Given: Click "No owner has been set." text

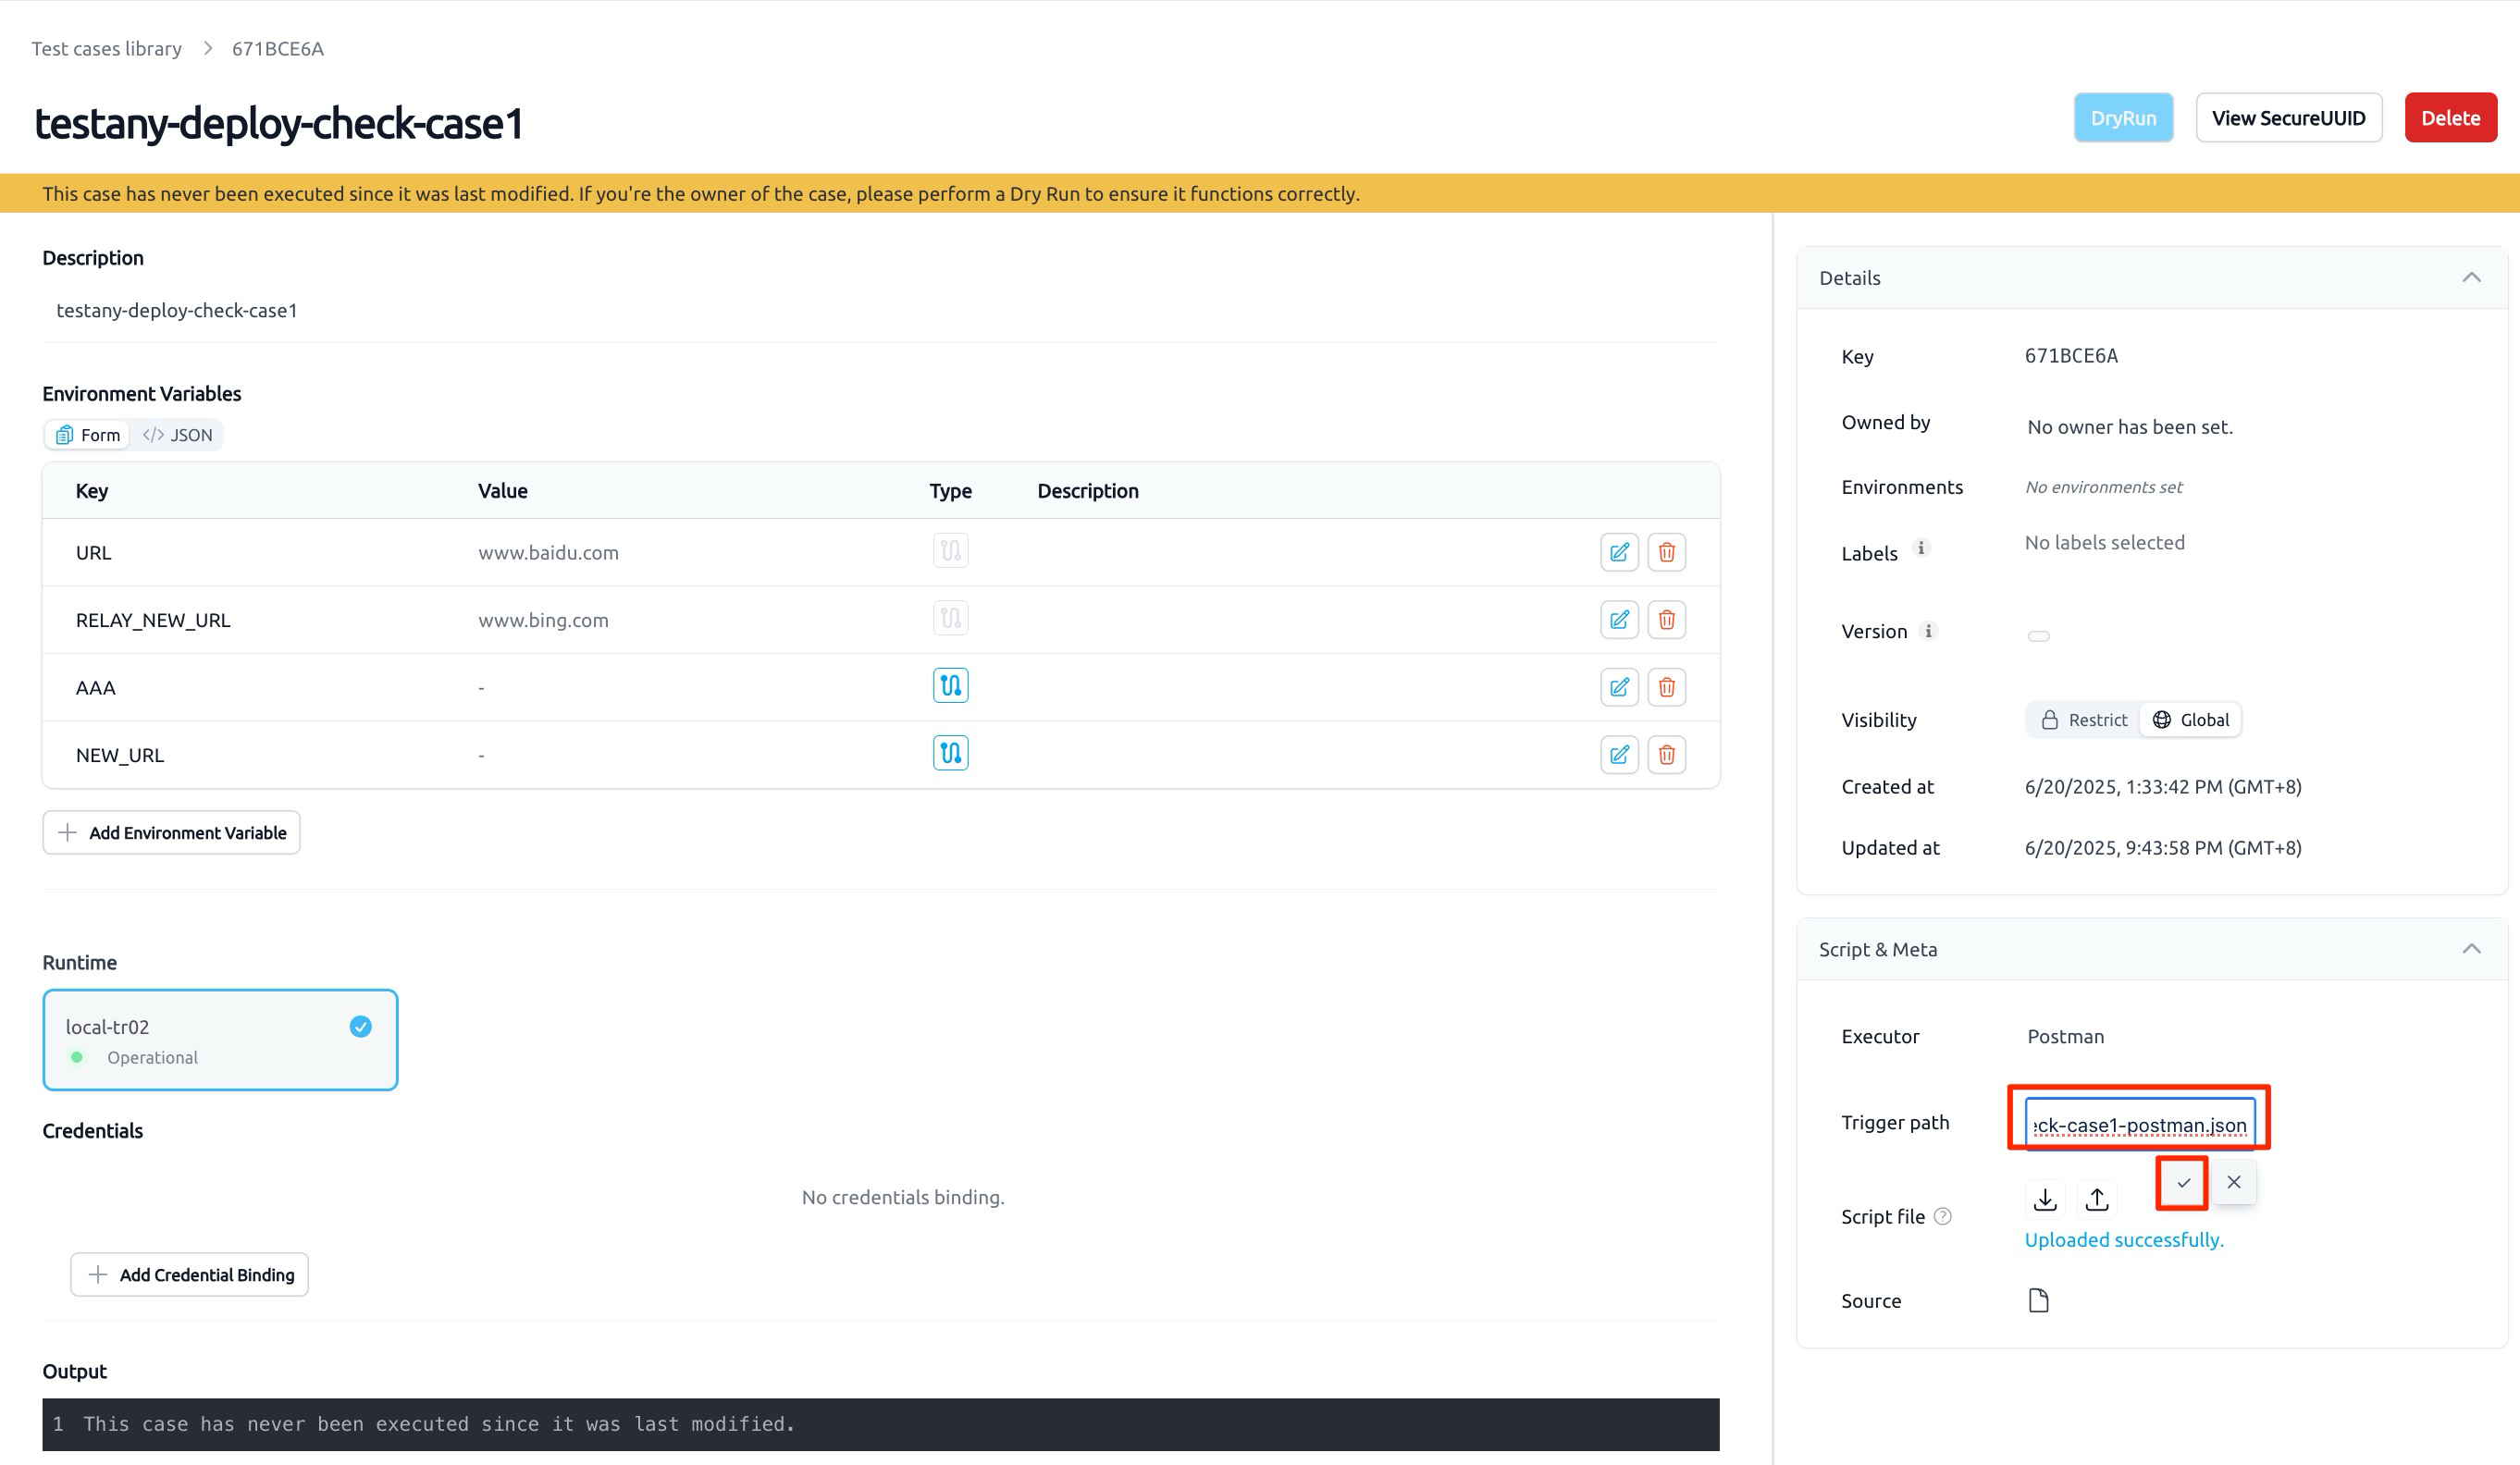Looking at the screenshot, I should click(x=2129, y=427).
